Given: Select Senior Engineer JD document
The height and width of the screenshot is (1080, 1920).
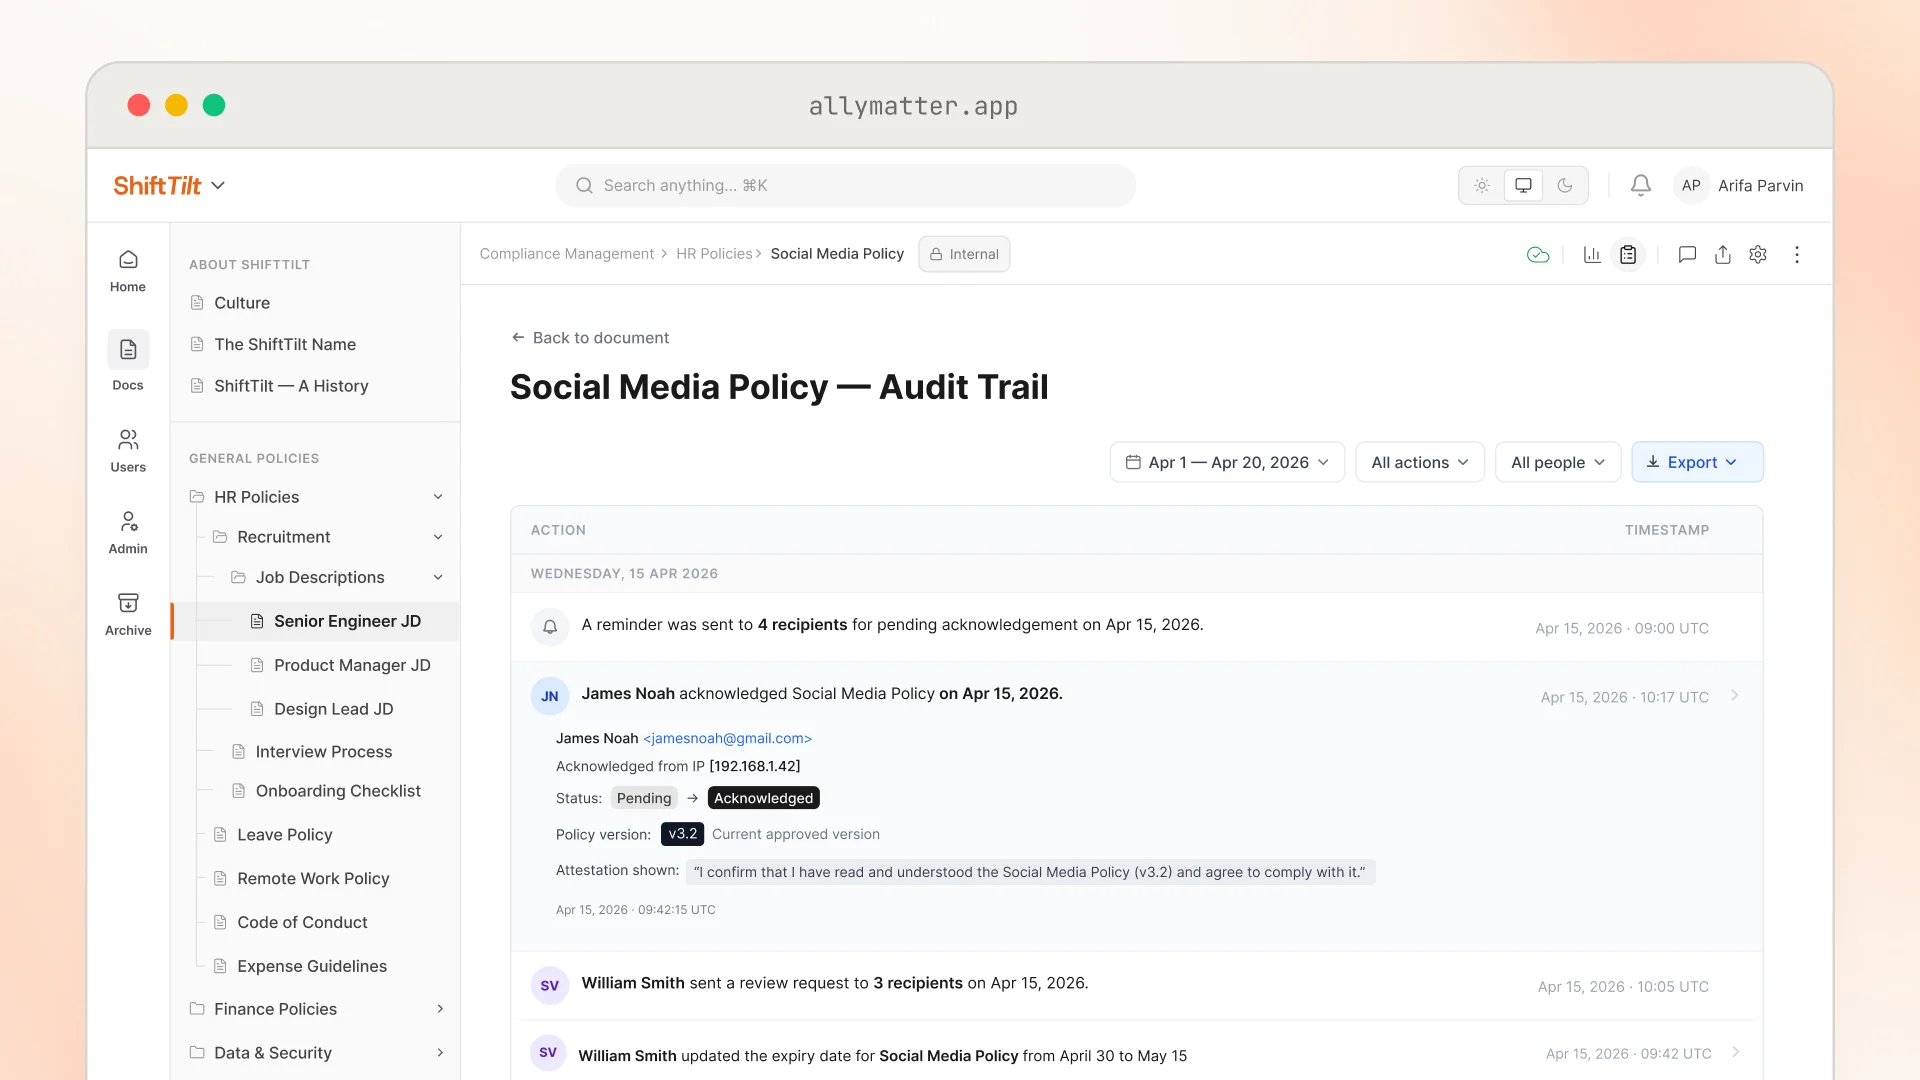Looking at the screenshot, I should [x=317, y=621].
